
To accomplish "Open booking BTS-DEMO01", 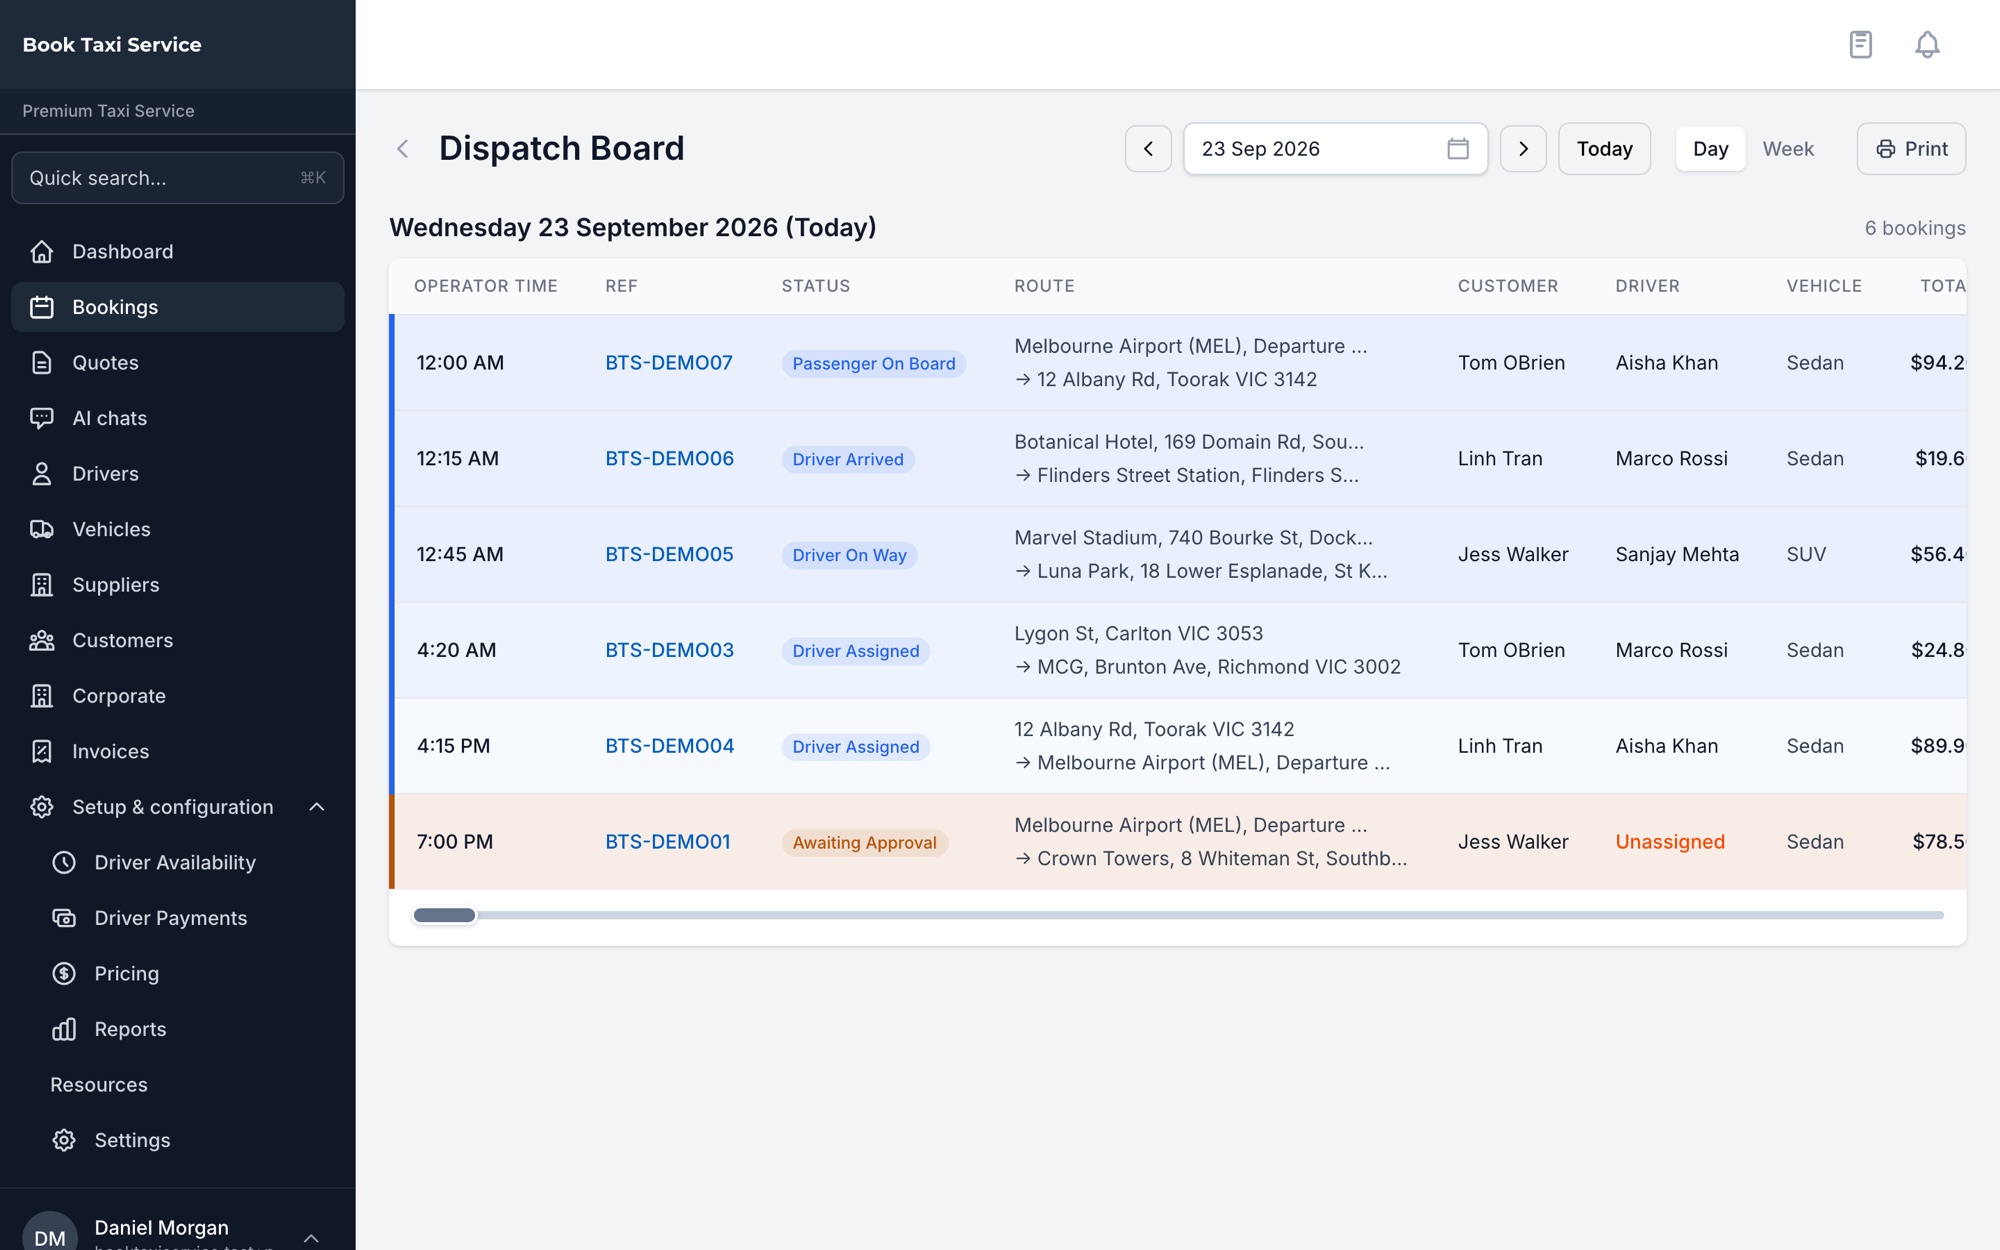I will click(x=668, y=842).
